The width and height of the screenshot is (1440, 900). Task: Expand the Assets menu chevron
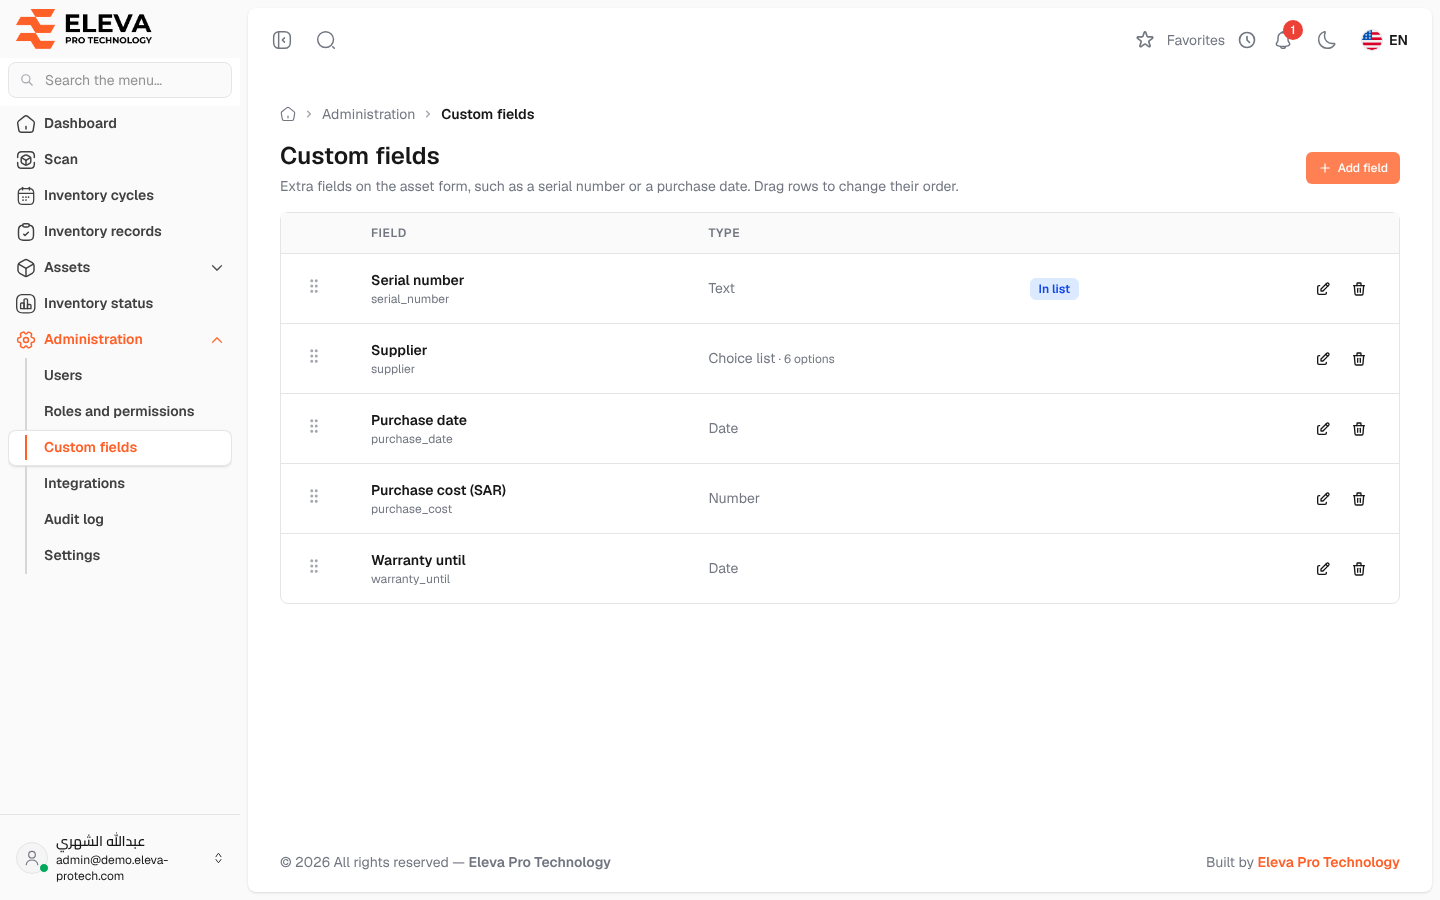pyautogui.click(x=217, y=268)
